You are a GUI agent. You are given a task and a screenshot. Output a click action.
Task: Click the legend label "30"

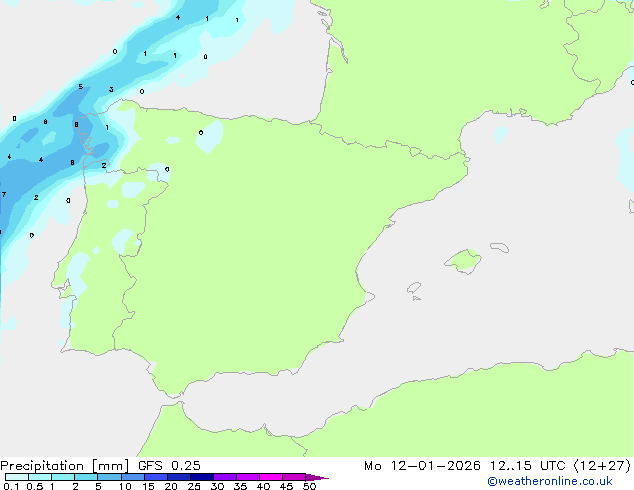217,486
